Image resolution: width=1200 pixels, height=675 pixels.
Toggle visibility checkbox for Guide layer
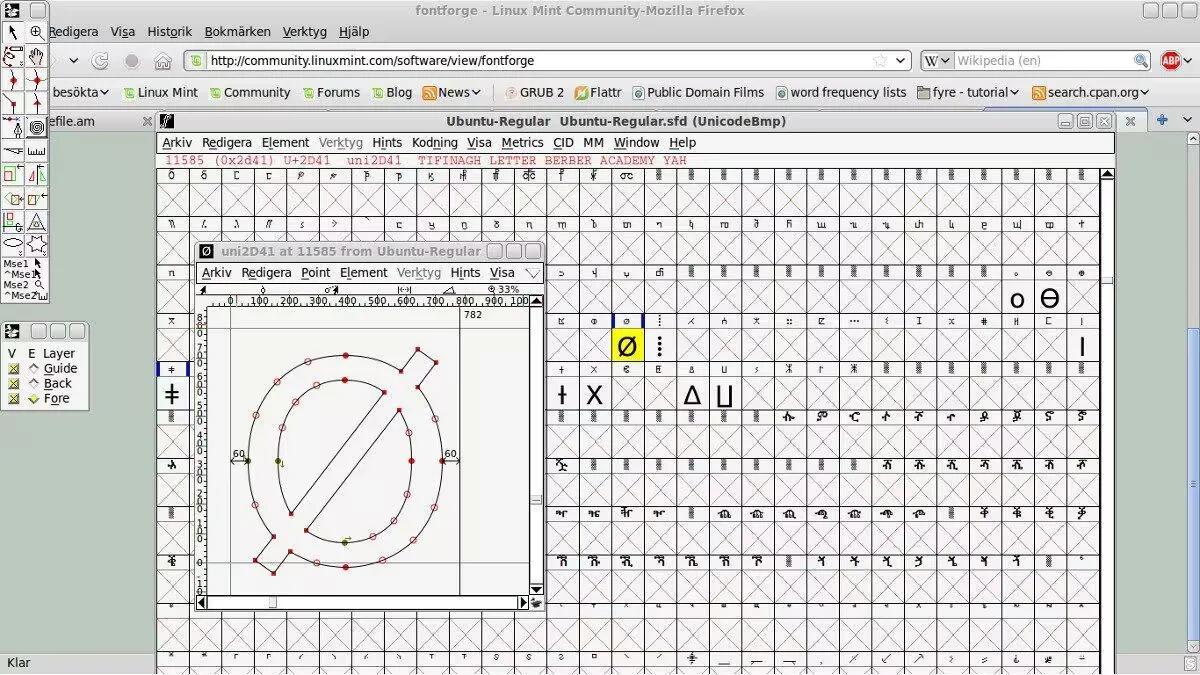(13, 369)
